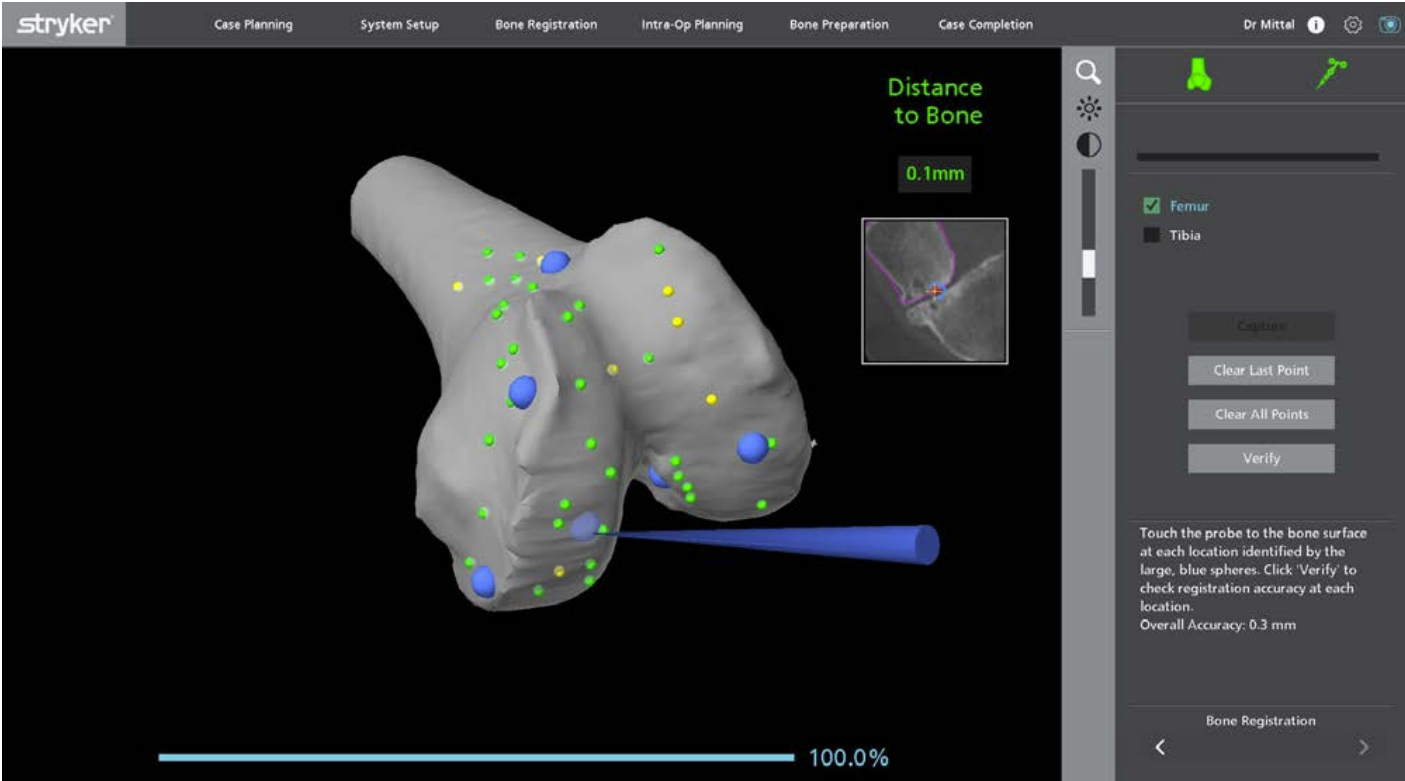Select the brightness sun icon
This screenshot has height=781, width=1405.
[1088, 109]
